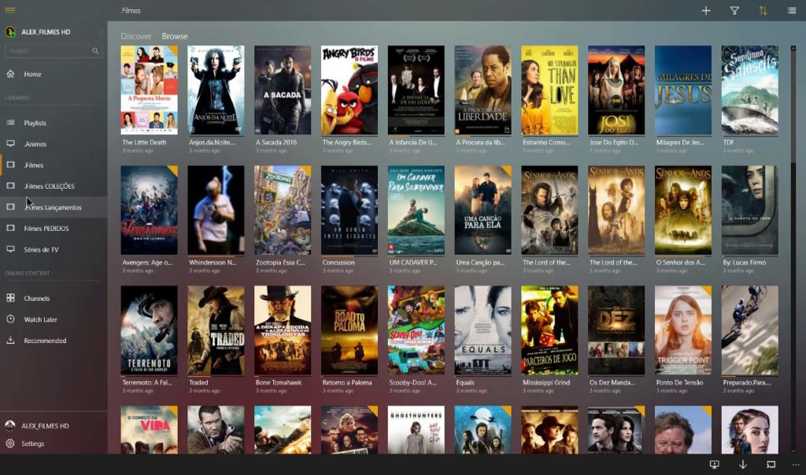
Task: Open the filter funnel icon
Action: click(x=735, y=10)
